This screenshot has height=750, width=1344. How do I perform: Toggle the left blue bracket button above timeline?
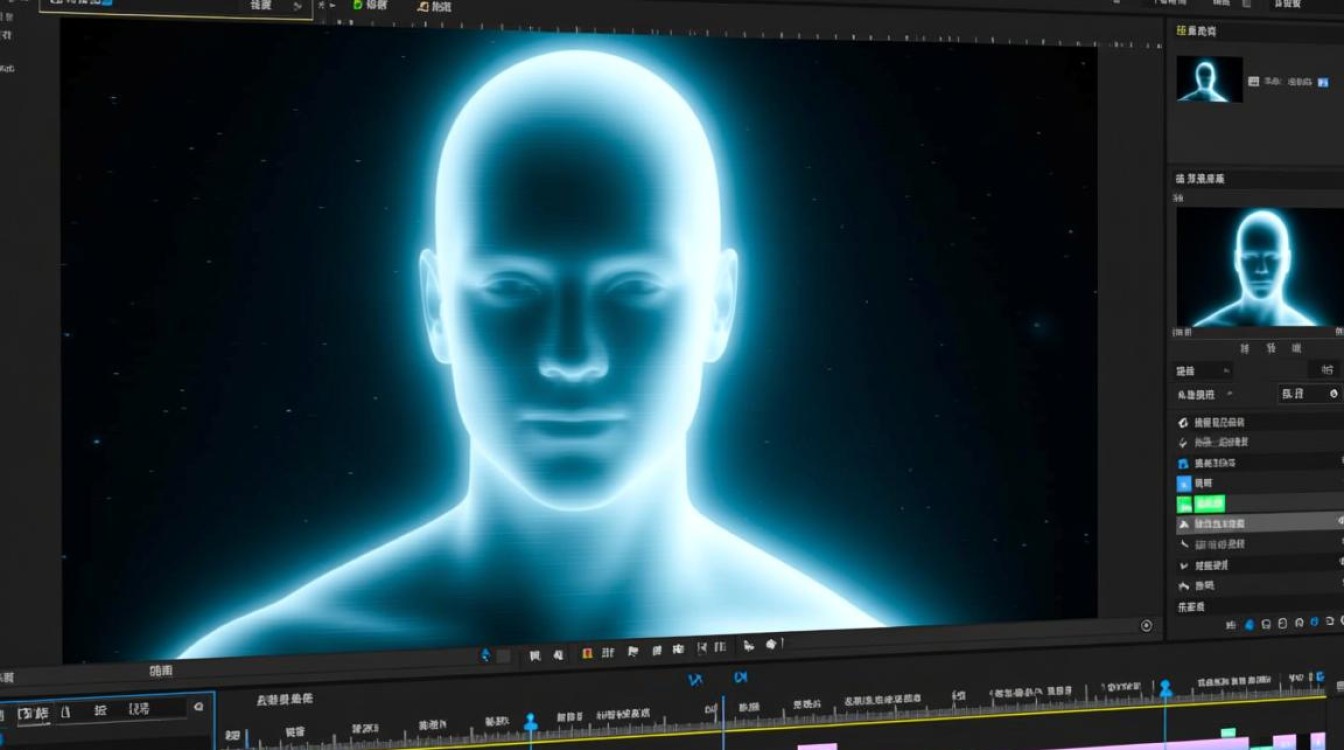pyautogui.click(x=695, y=679)
